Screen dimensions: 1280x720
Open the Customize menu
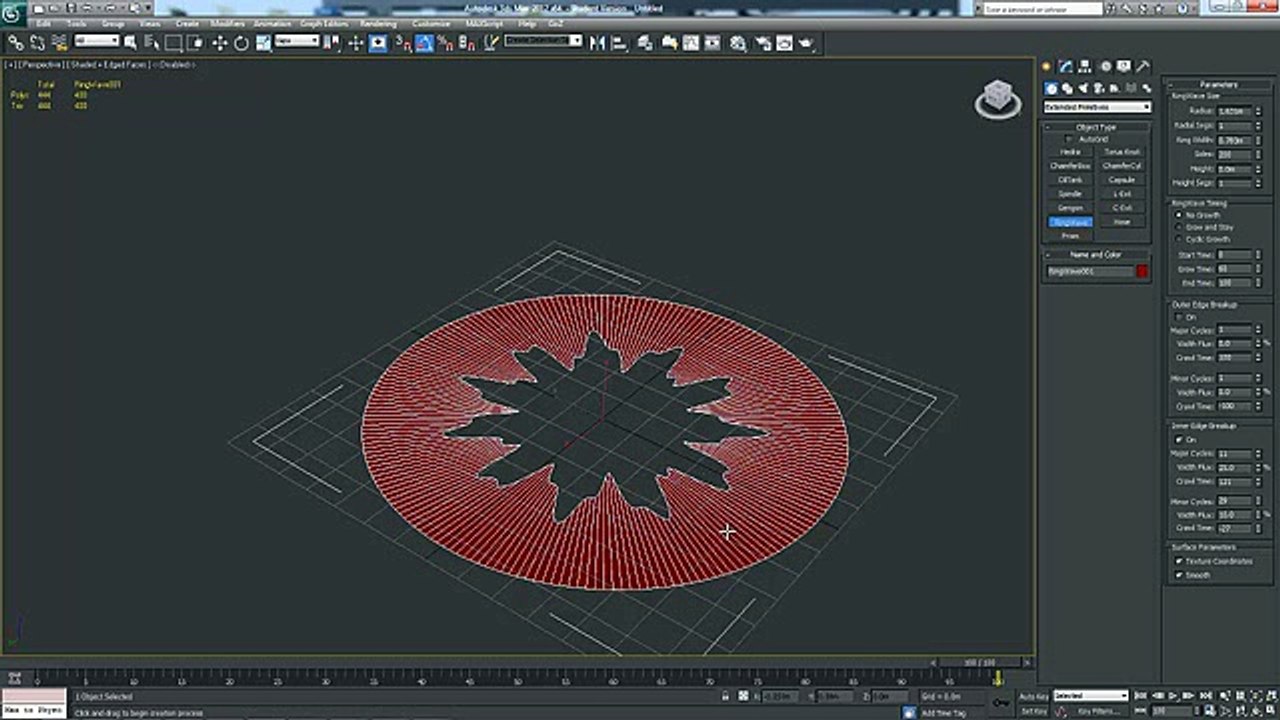point(431,23)
